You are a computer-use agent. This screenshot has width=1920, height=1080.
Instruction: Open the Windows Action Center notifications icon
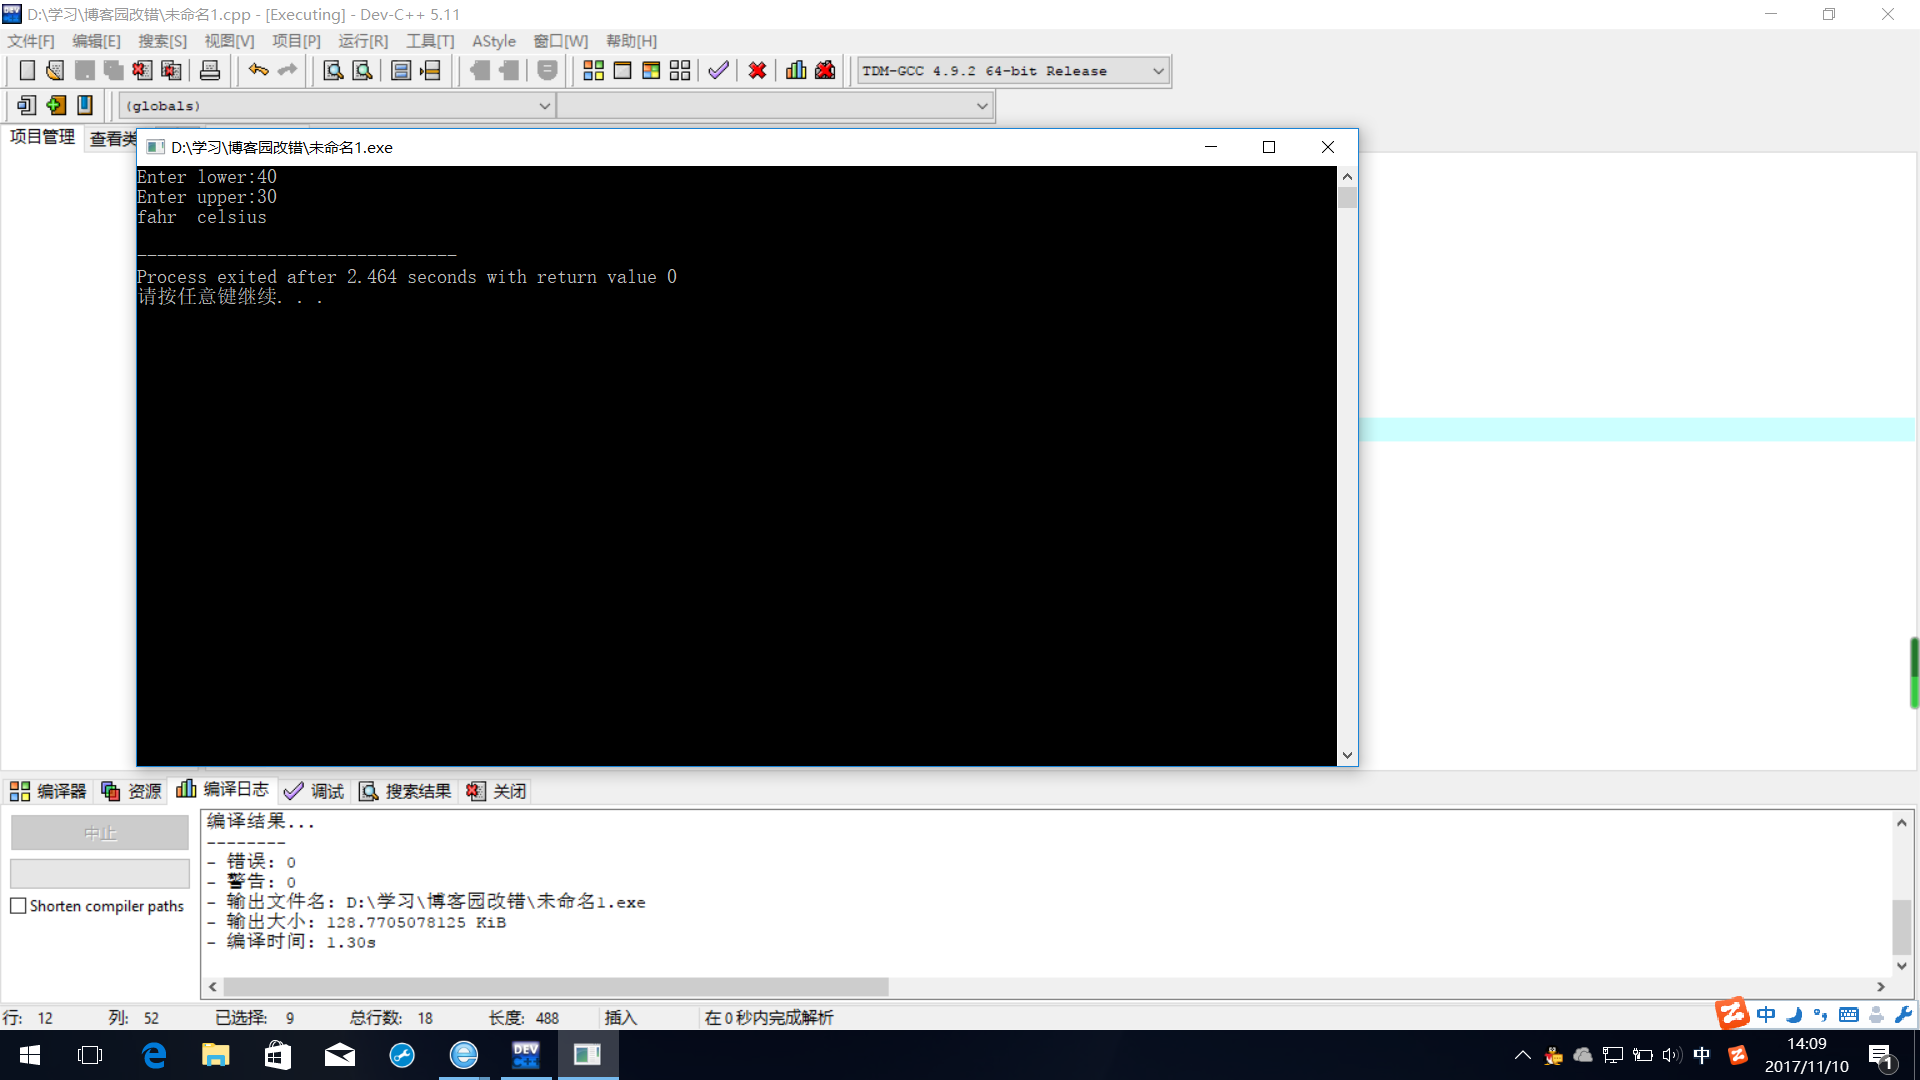point(1881,1055)
